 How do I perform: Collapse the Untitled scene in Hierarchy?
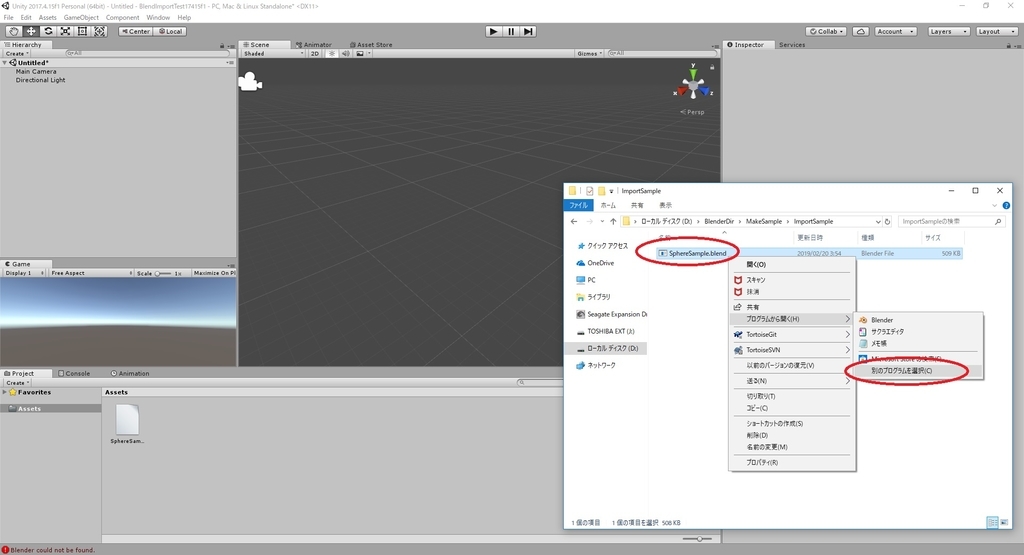(x=5, y=63)
